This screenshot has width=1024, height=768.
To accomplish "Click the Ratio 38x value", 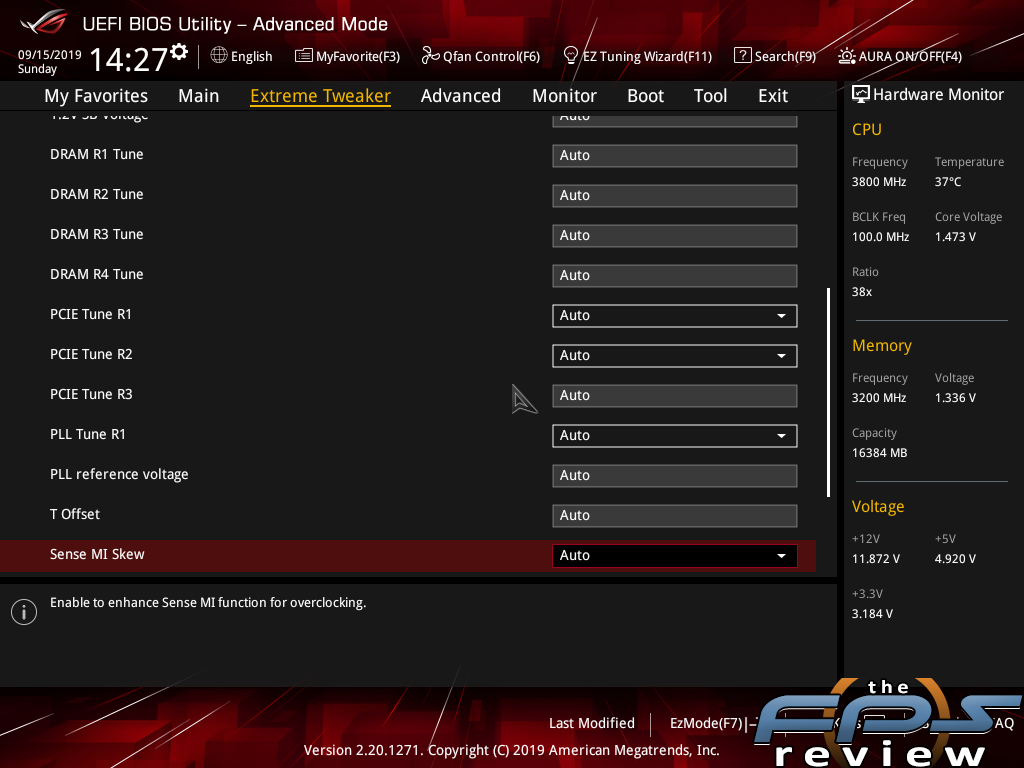I will tap(862, 291).
